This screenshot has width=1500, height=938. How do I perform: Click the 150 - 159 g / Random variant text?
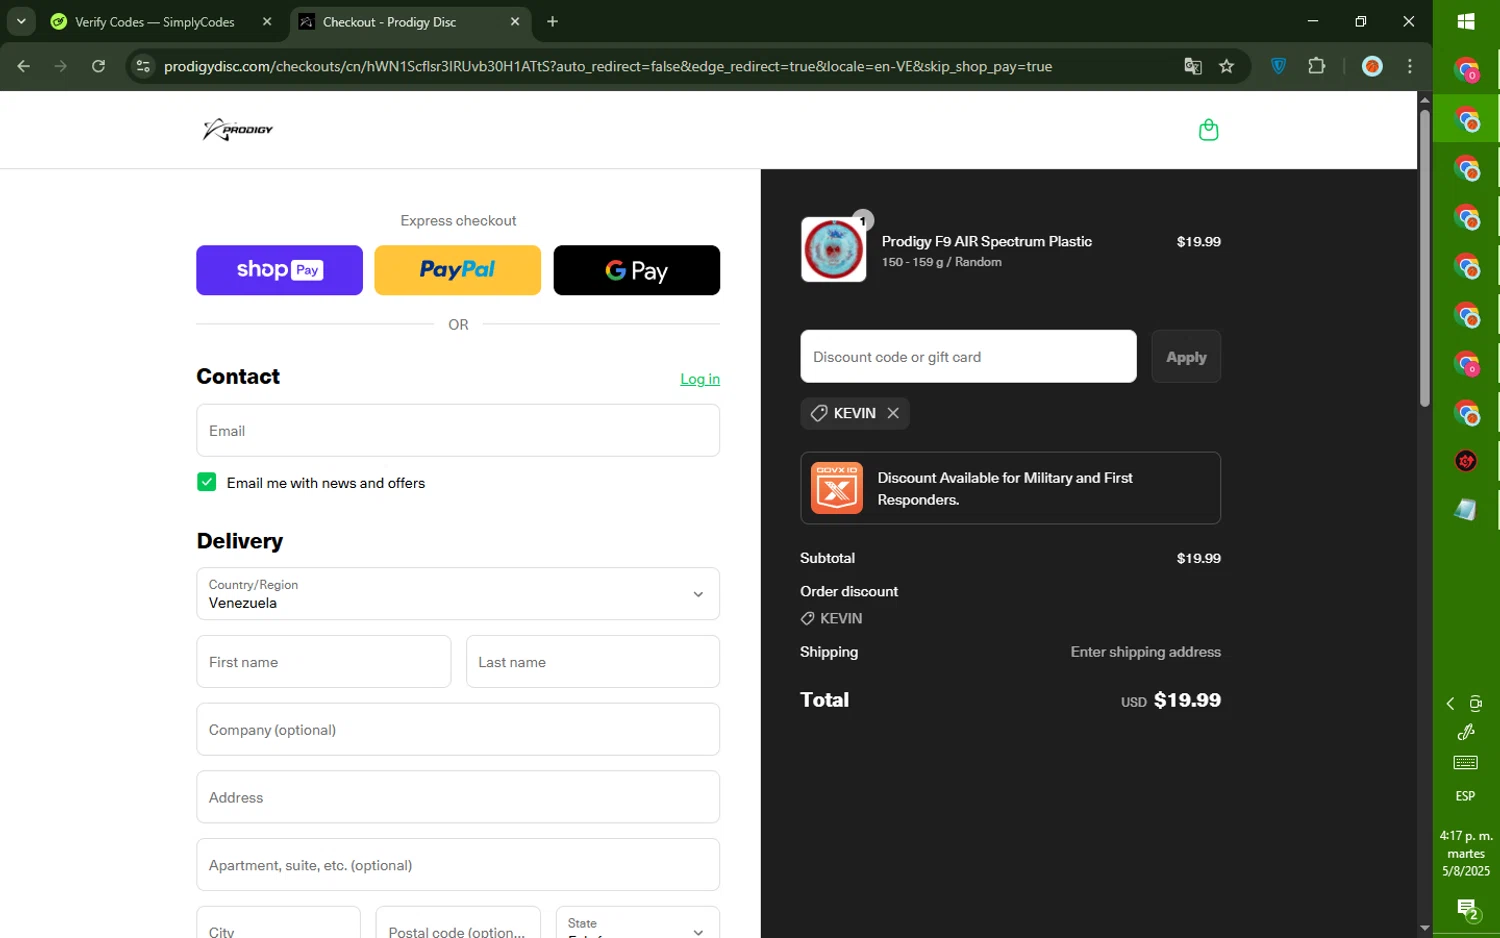point(941,262)
